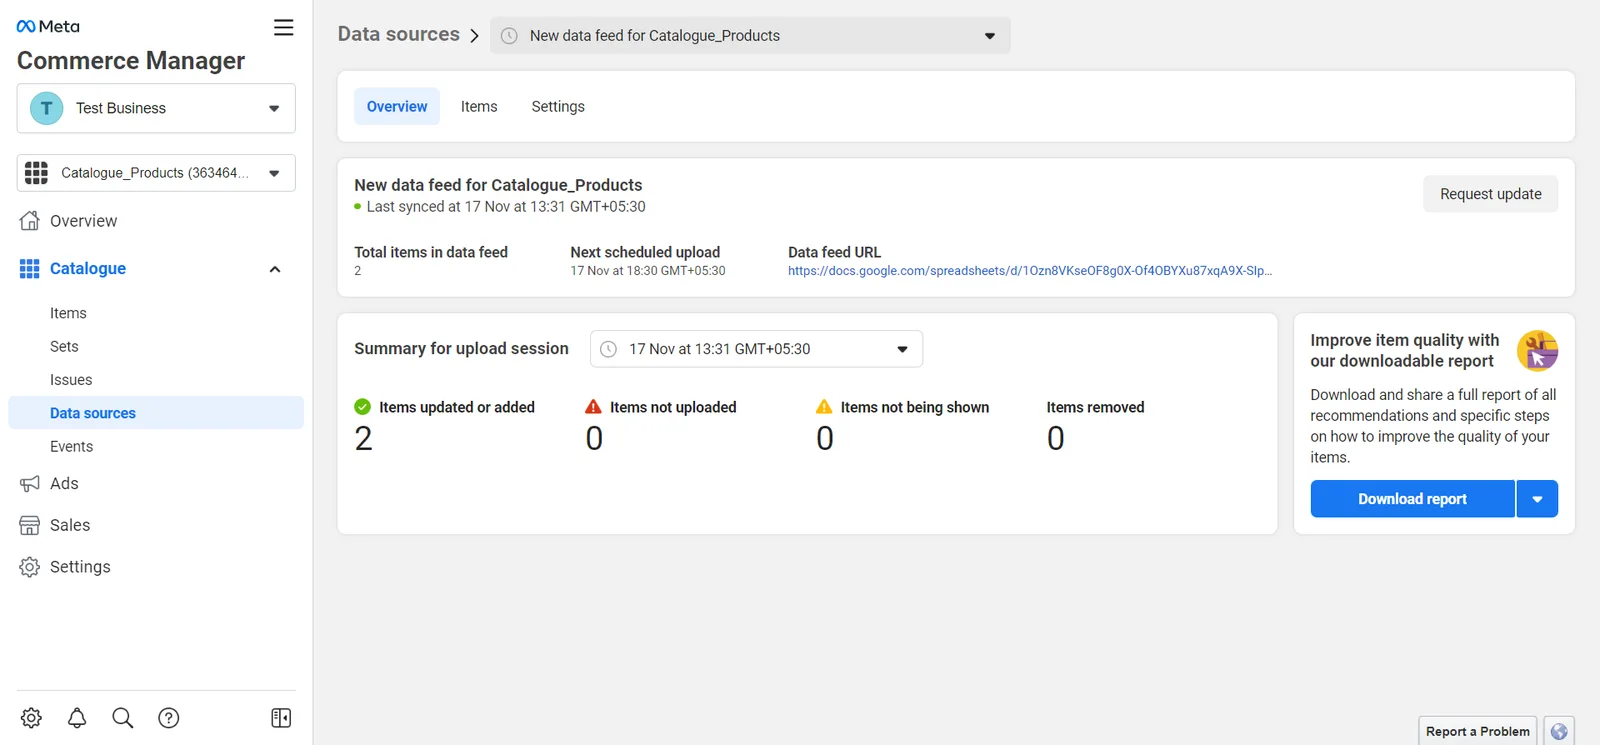Open the Download report arrow dropdown
1600x745 pixels.
tap(1537, 499)
